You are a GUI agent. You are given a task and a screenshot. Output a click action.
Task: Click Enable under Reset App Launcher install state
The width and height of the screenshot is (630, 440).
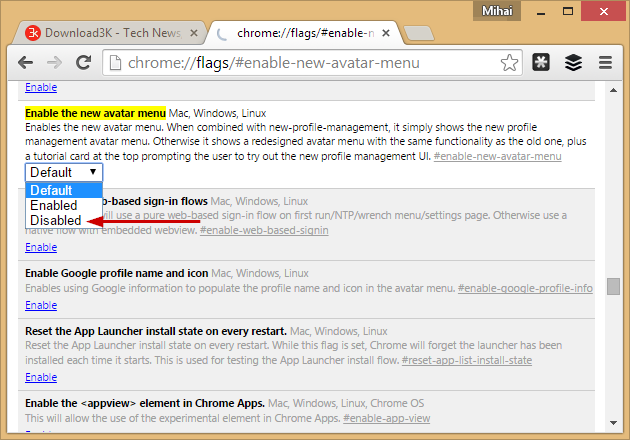[41, 377]
